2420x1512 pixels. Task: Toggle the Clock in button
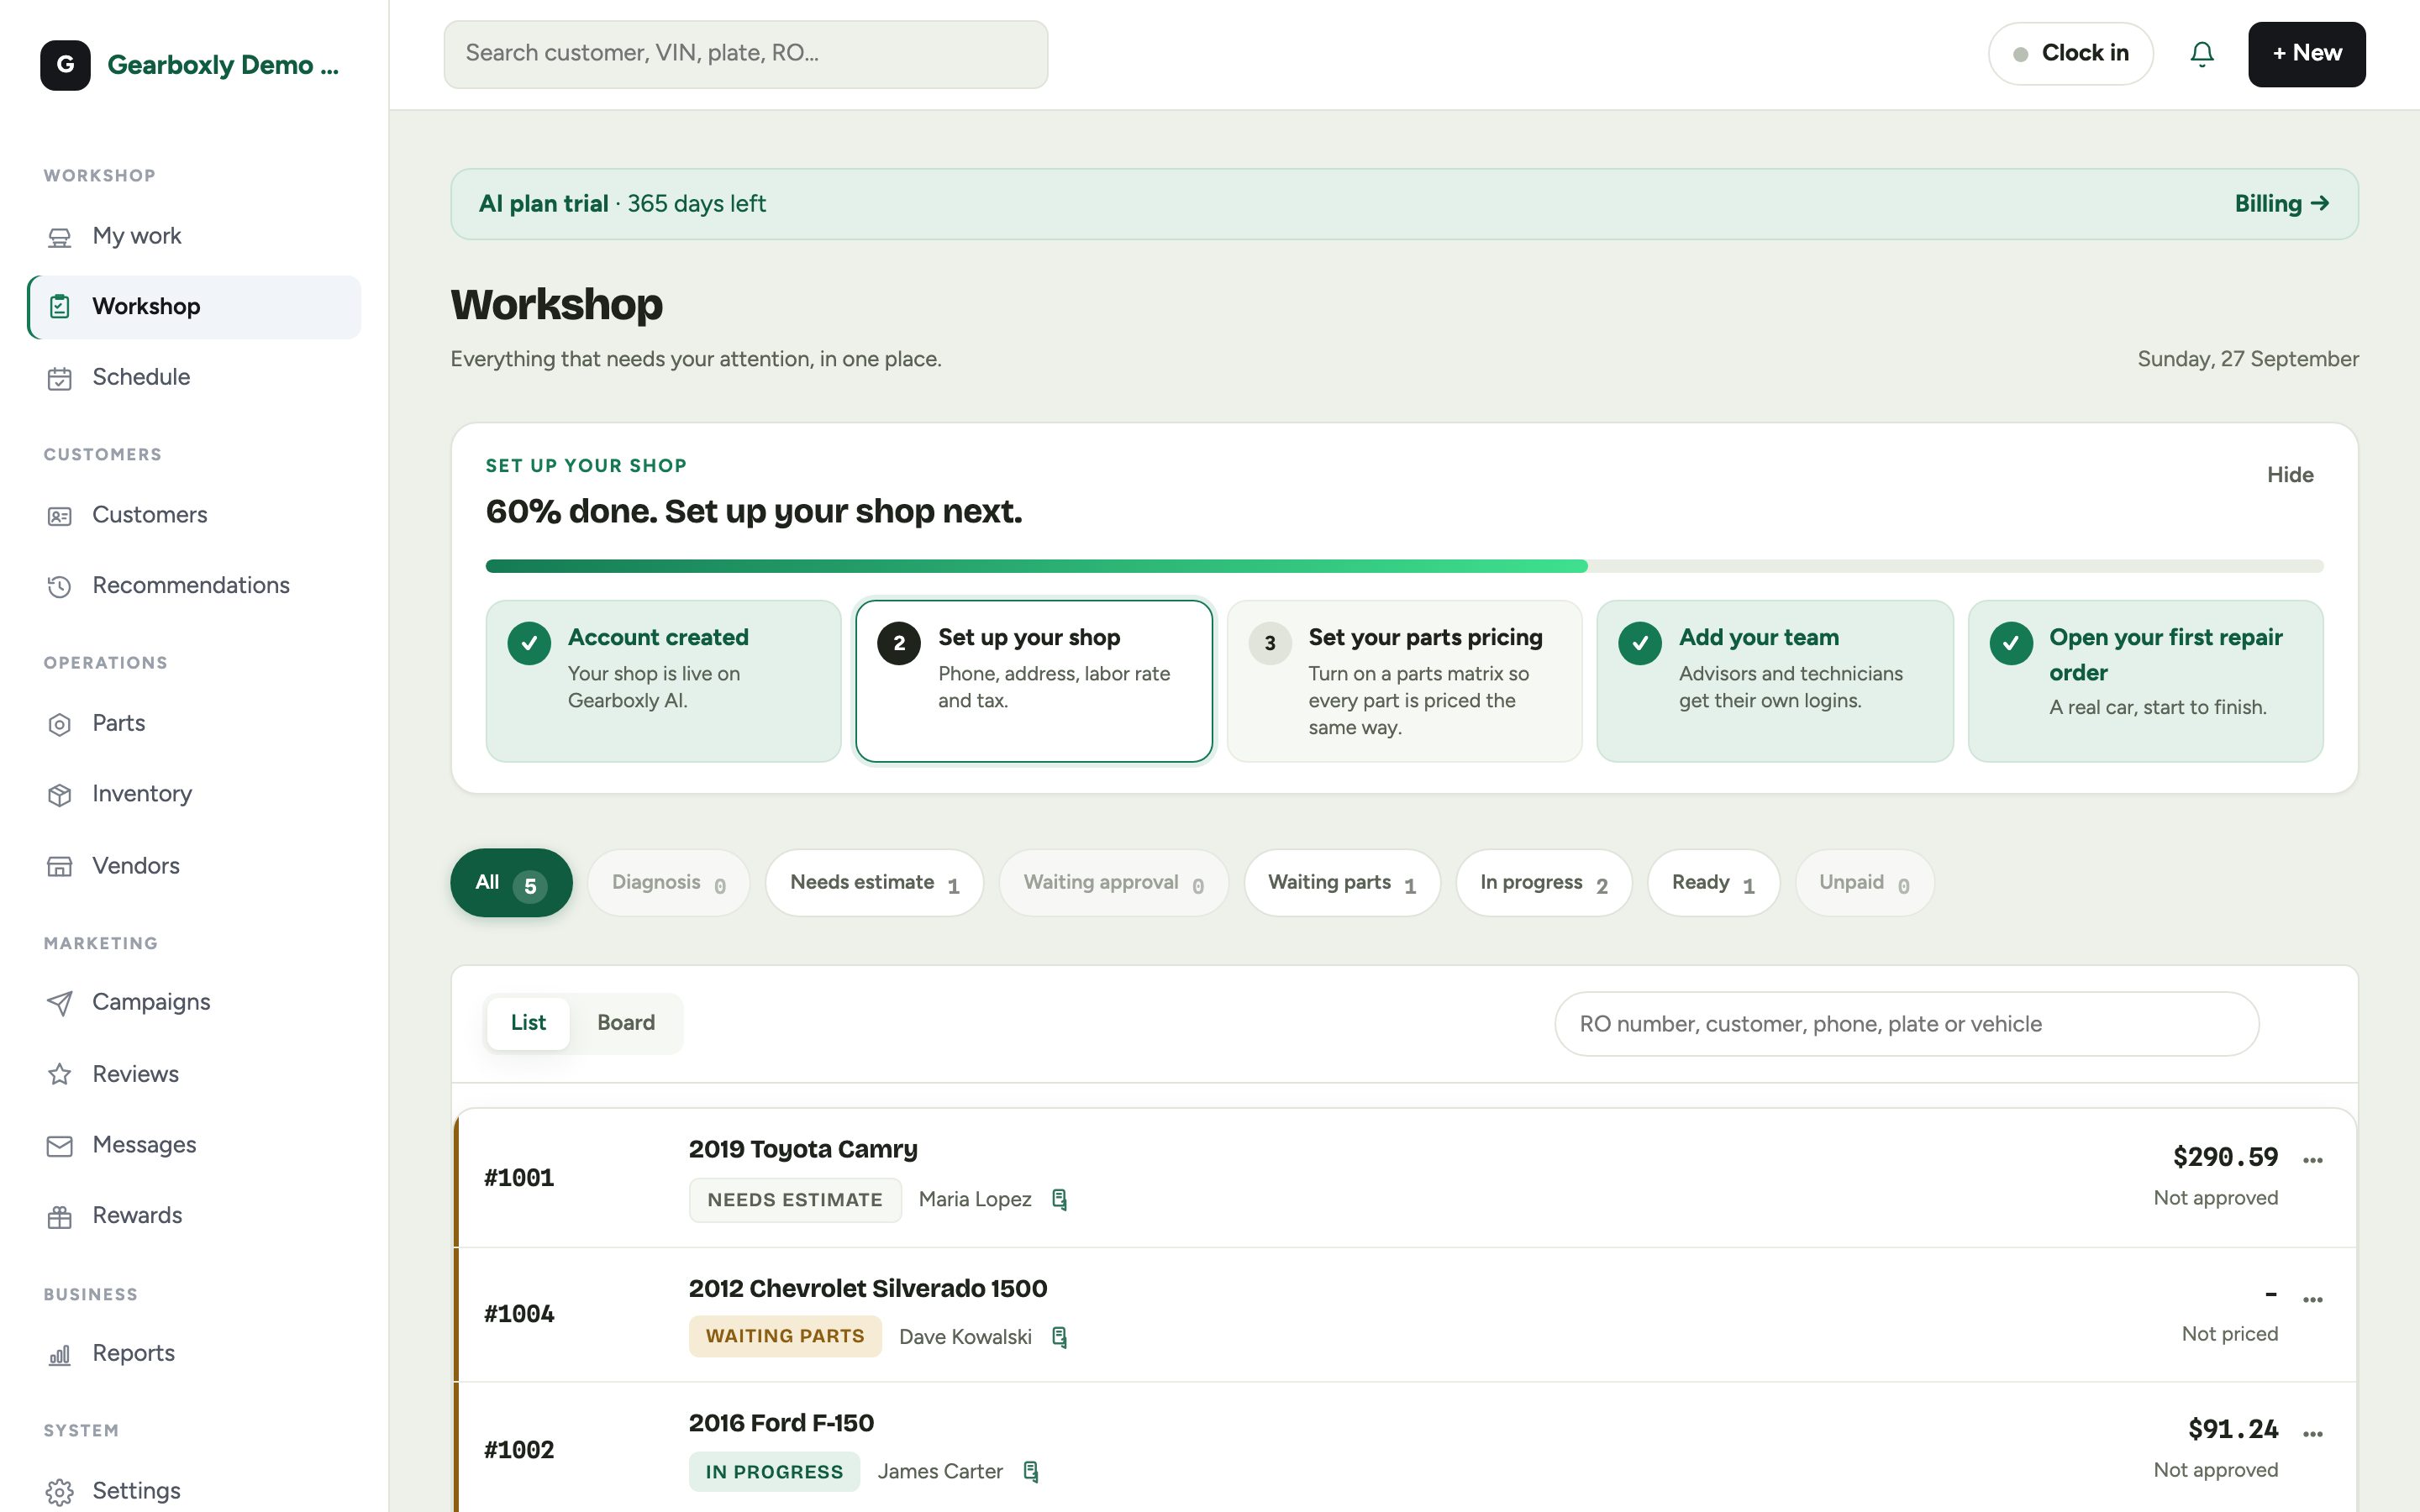pyautogui.click(x=2070, y=54)
